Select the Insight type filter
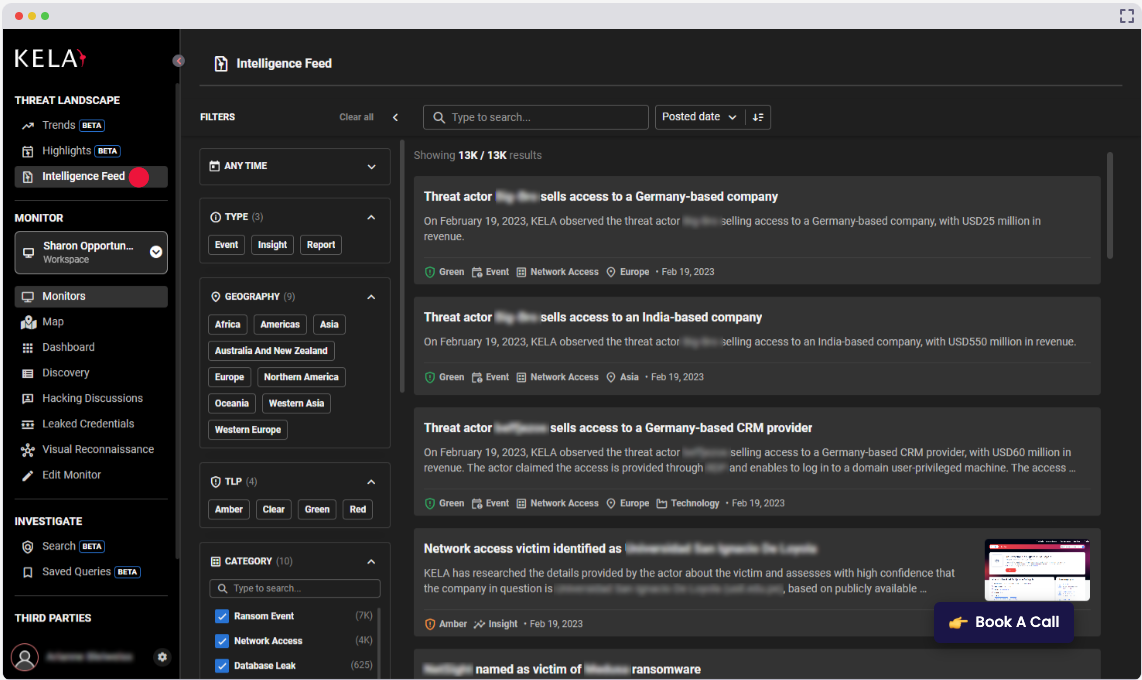The height and width of the screenshot is (680, 1142). [272, 244]
